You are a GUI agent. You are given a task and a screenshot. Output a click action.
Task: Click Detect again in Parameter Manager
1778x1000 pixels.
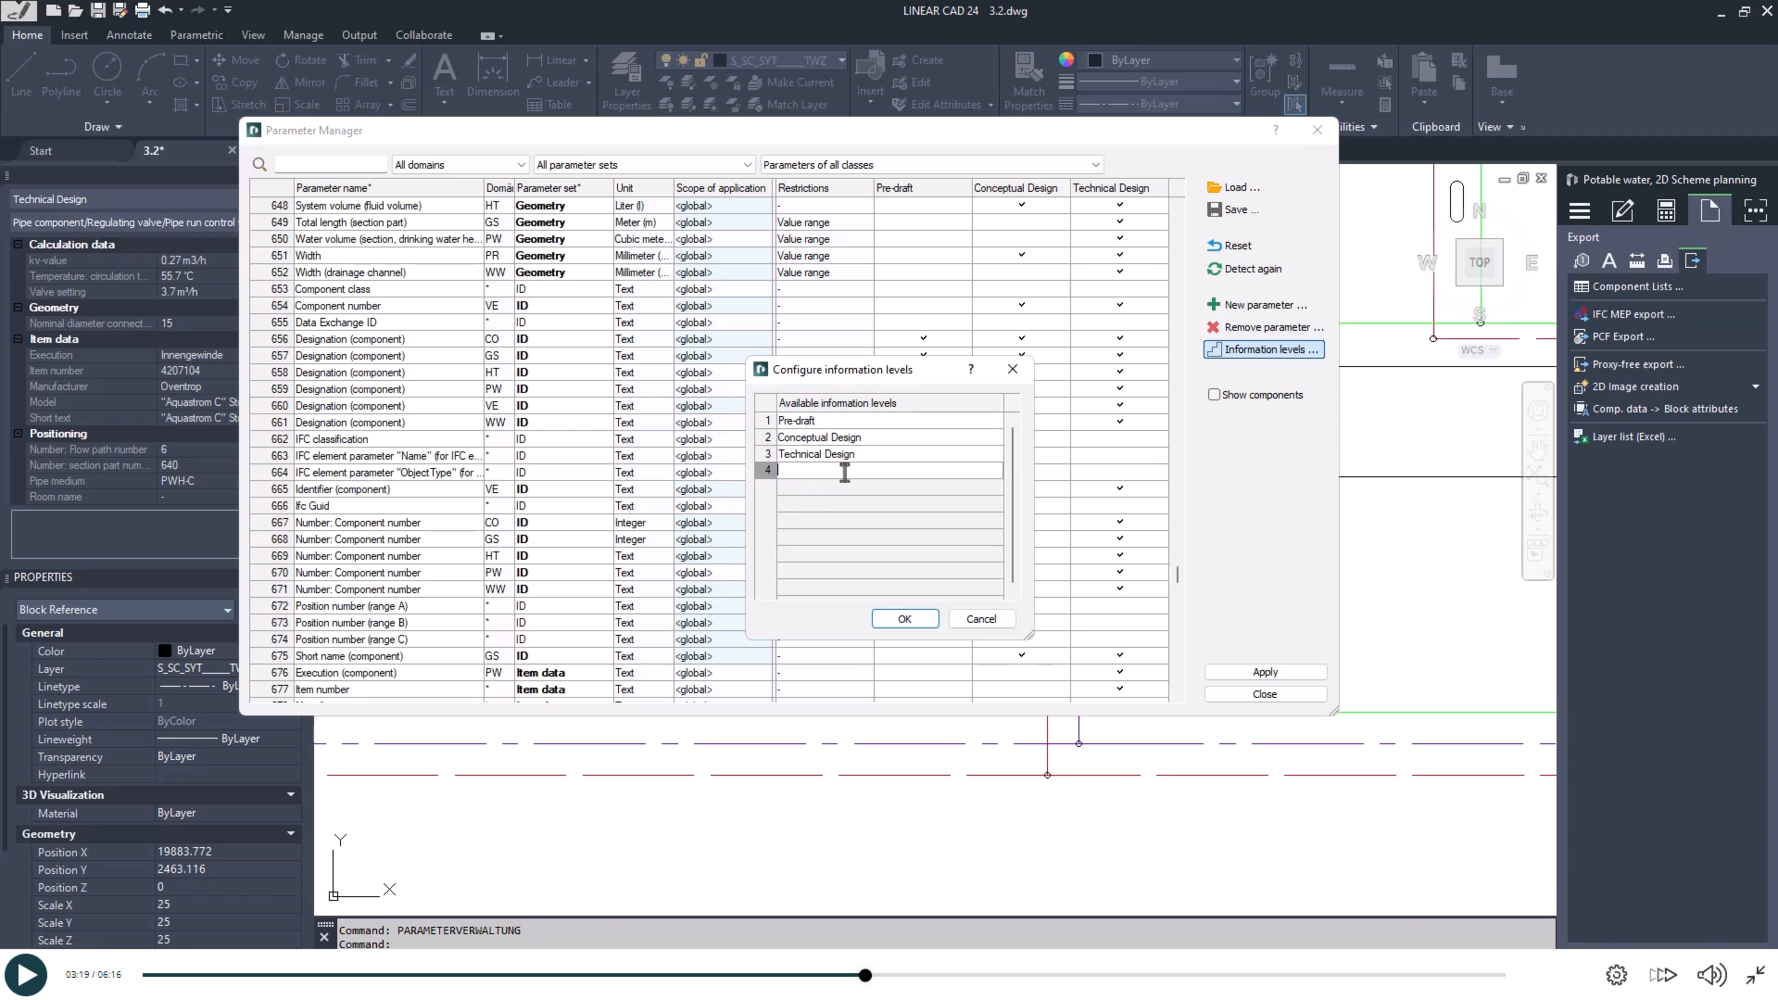coord(1244,269)
